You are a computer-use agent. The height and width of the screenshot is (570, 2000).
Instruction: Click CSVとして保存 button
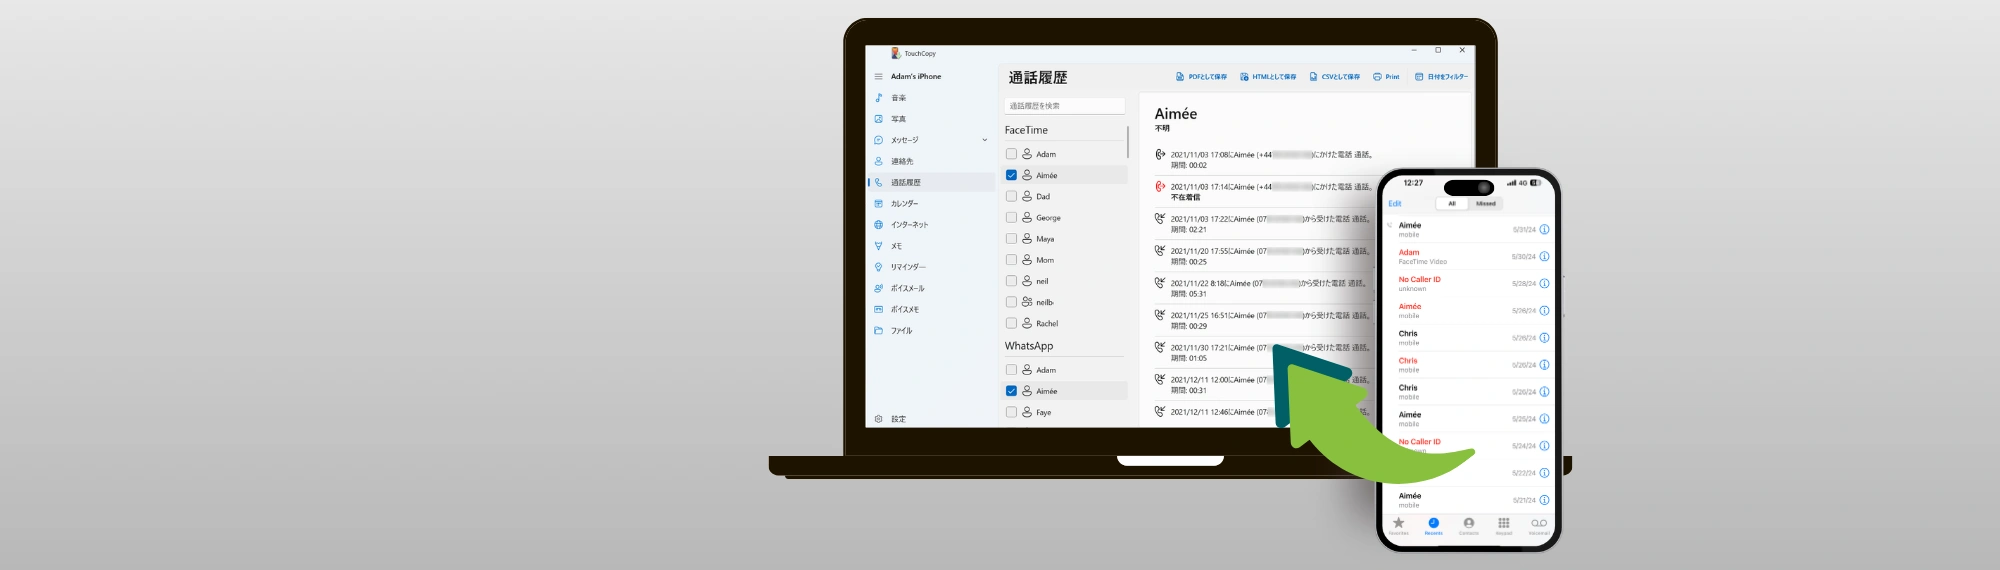[x=1335, y=77]
